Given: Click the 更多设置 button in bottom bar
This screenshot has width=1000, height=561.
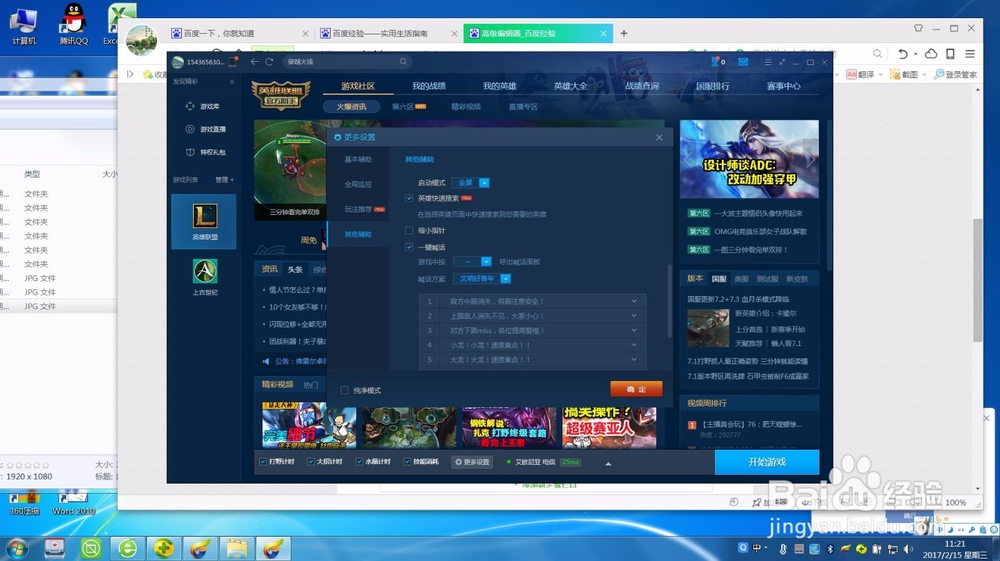Looking at the screenshot, I should point(472,462).
